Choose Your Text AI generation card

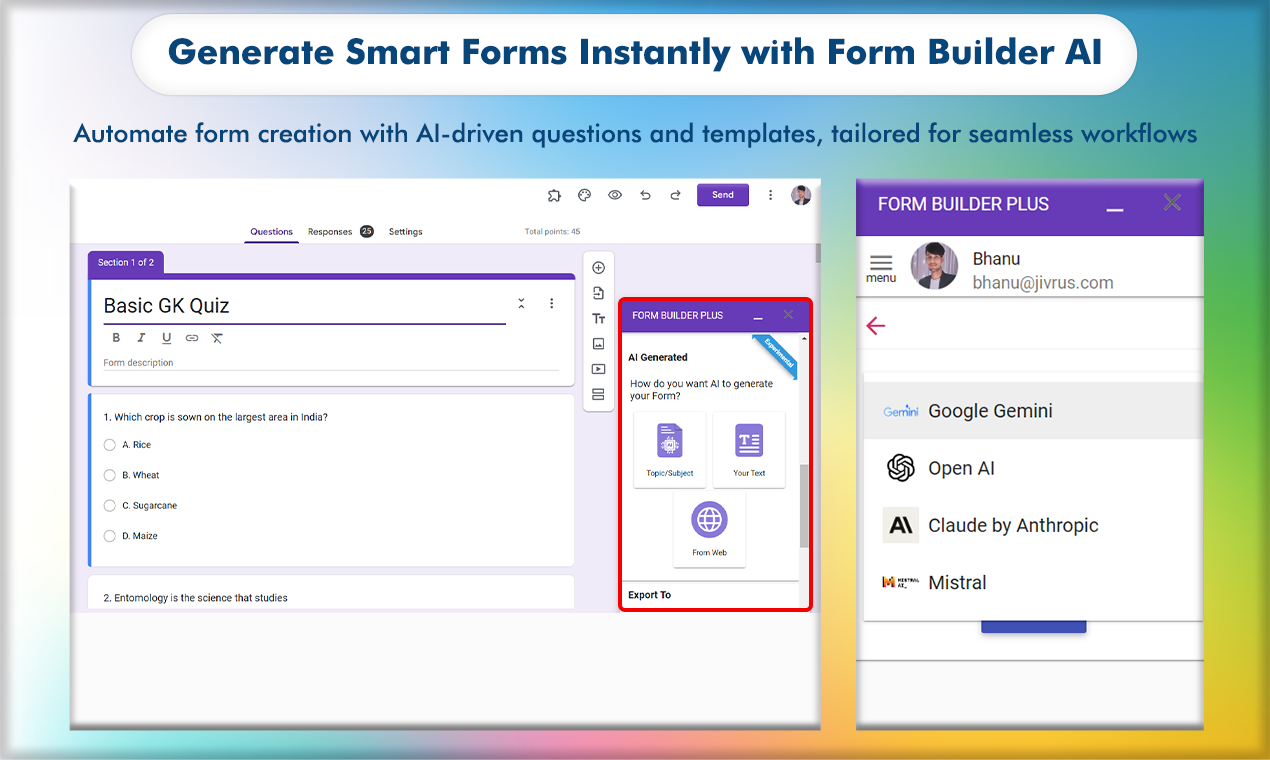point(749,450)
